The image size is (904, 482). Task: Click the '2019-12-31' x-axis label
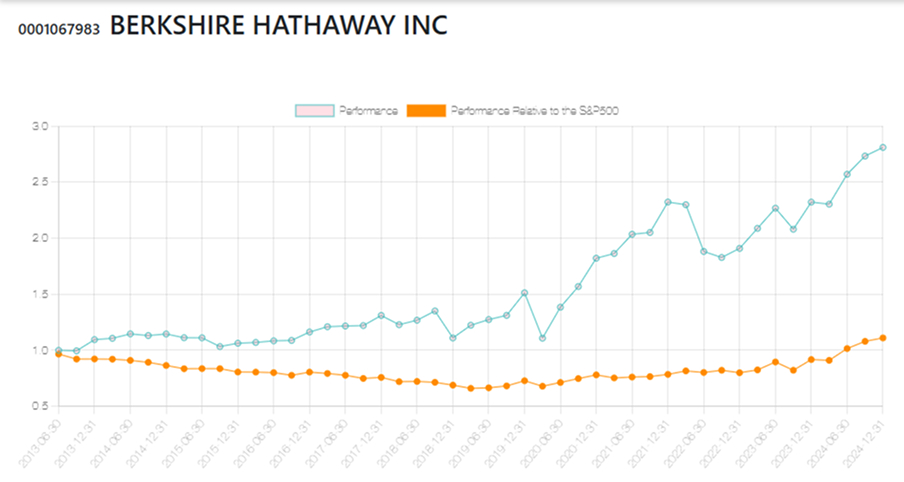point(506,444)
